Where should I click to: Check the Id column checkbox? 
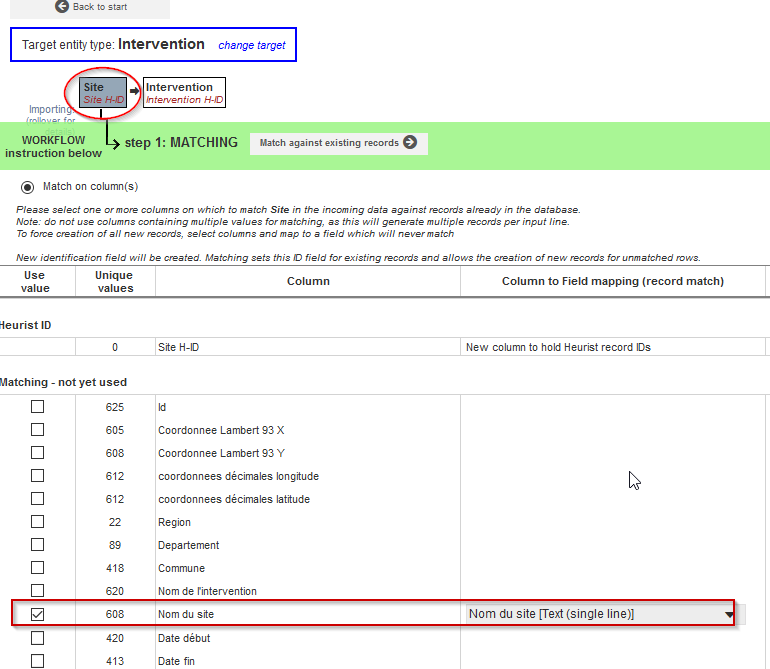[x=37, y=407]
